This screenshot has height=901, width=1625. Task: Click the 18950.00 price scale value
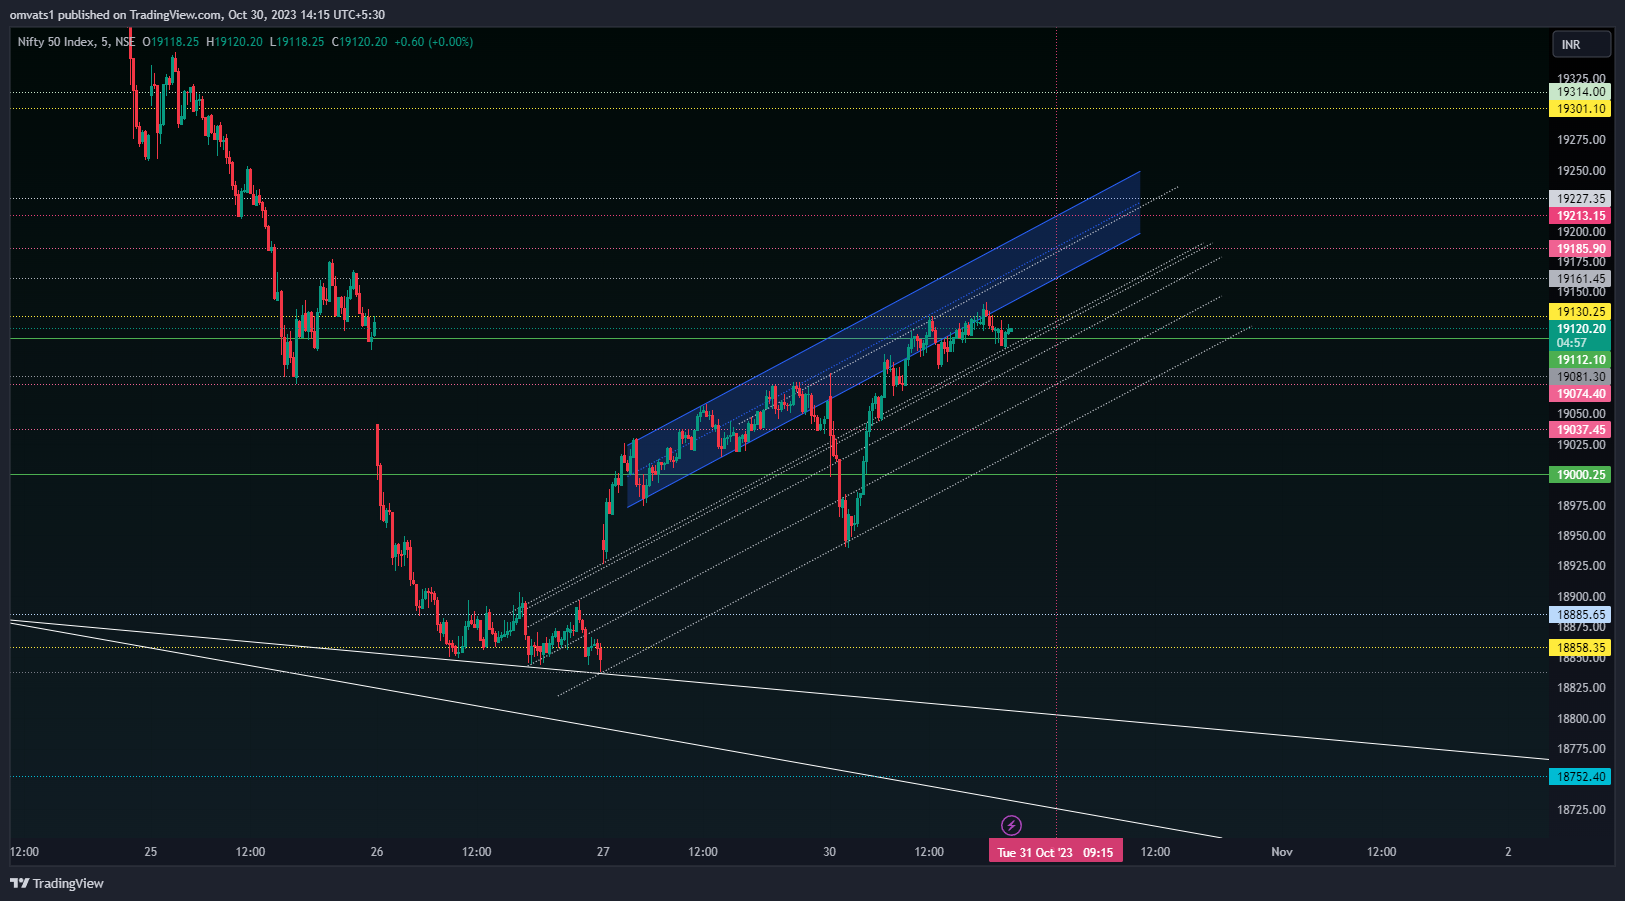1581,536
